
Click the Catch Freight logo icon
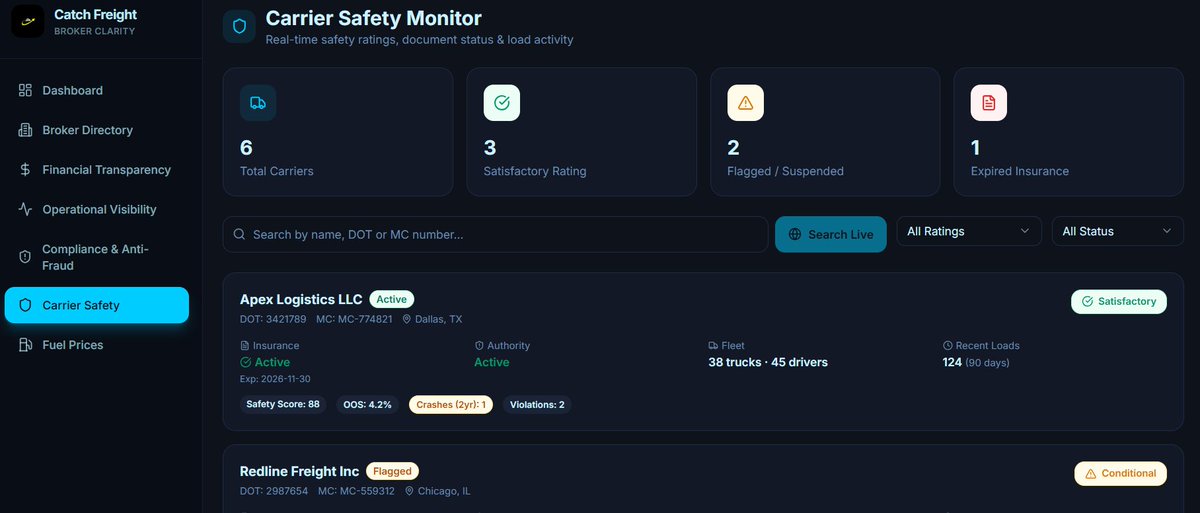pyautogui.click(x=27, y=22)
